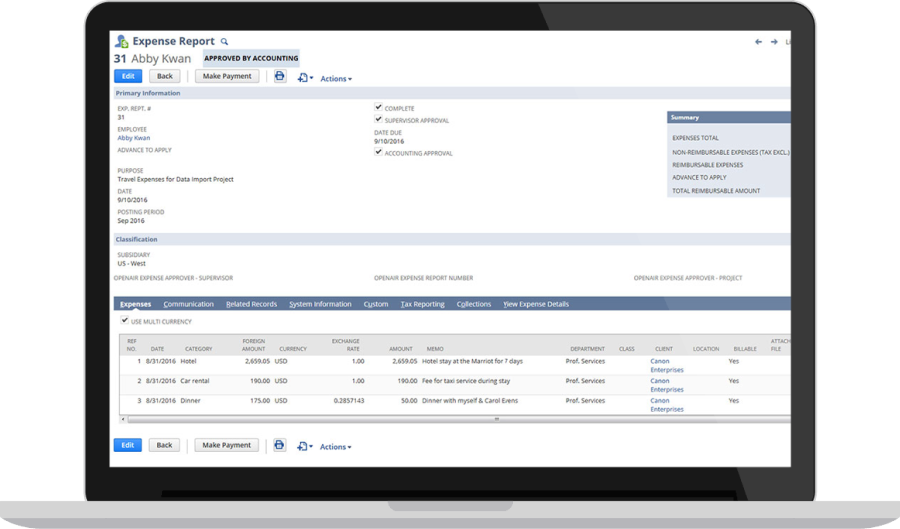Image resolution: width=900 pixels, height=529 pixels.
Task: Open the Abby Kwan employee link
Action: coord(134,138)
